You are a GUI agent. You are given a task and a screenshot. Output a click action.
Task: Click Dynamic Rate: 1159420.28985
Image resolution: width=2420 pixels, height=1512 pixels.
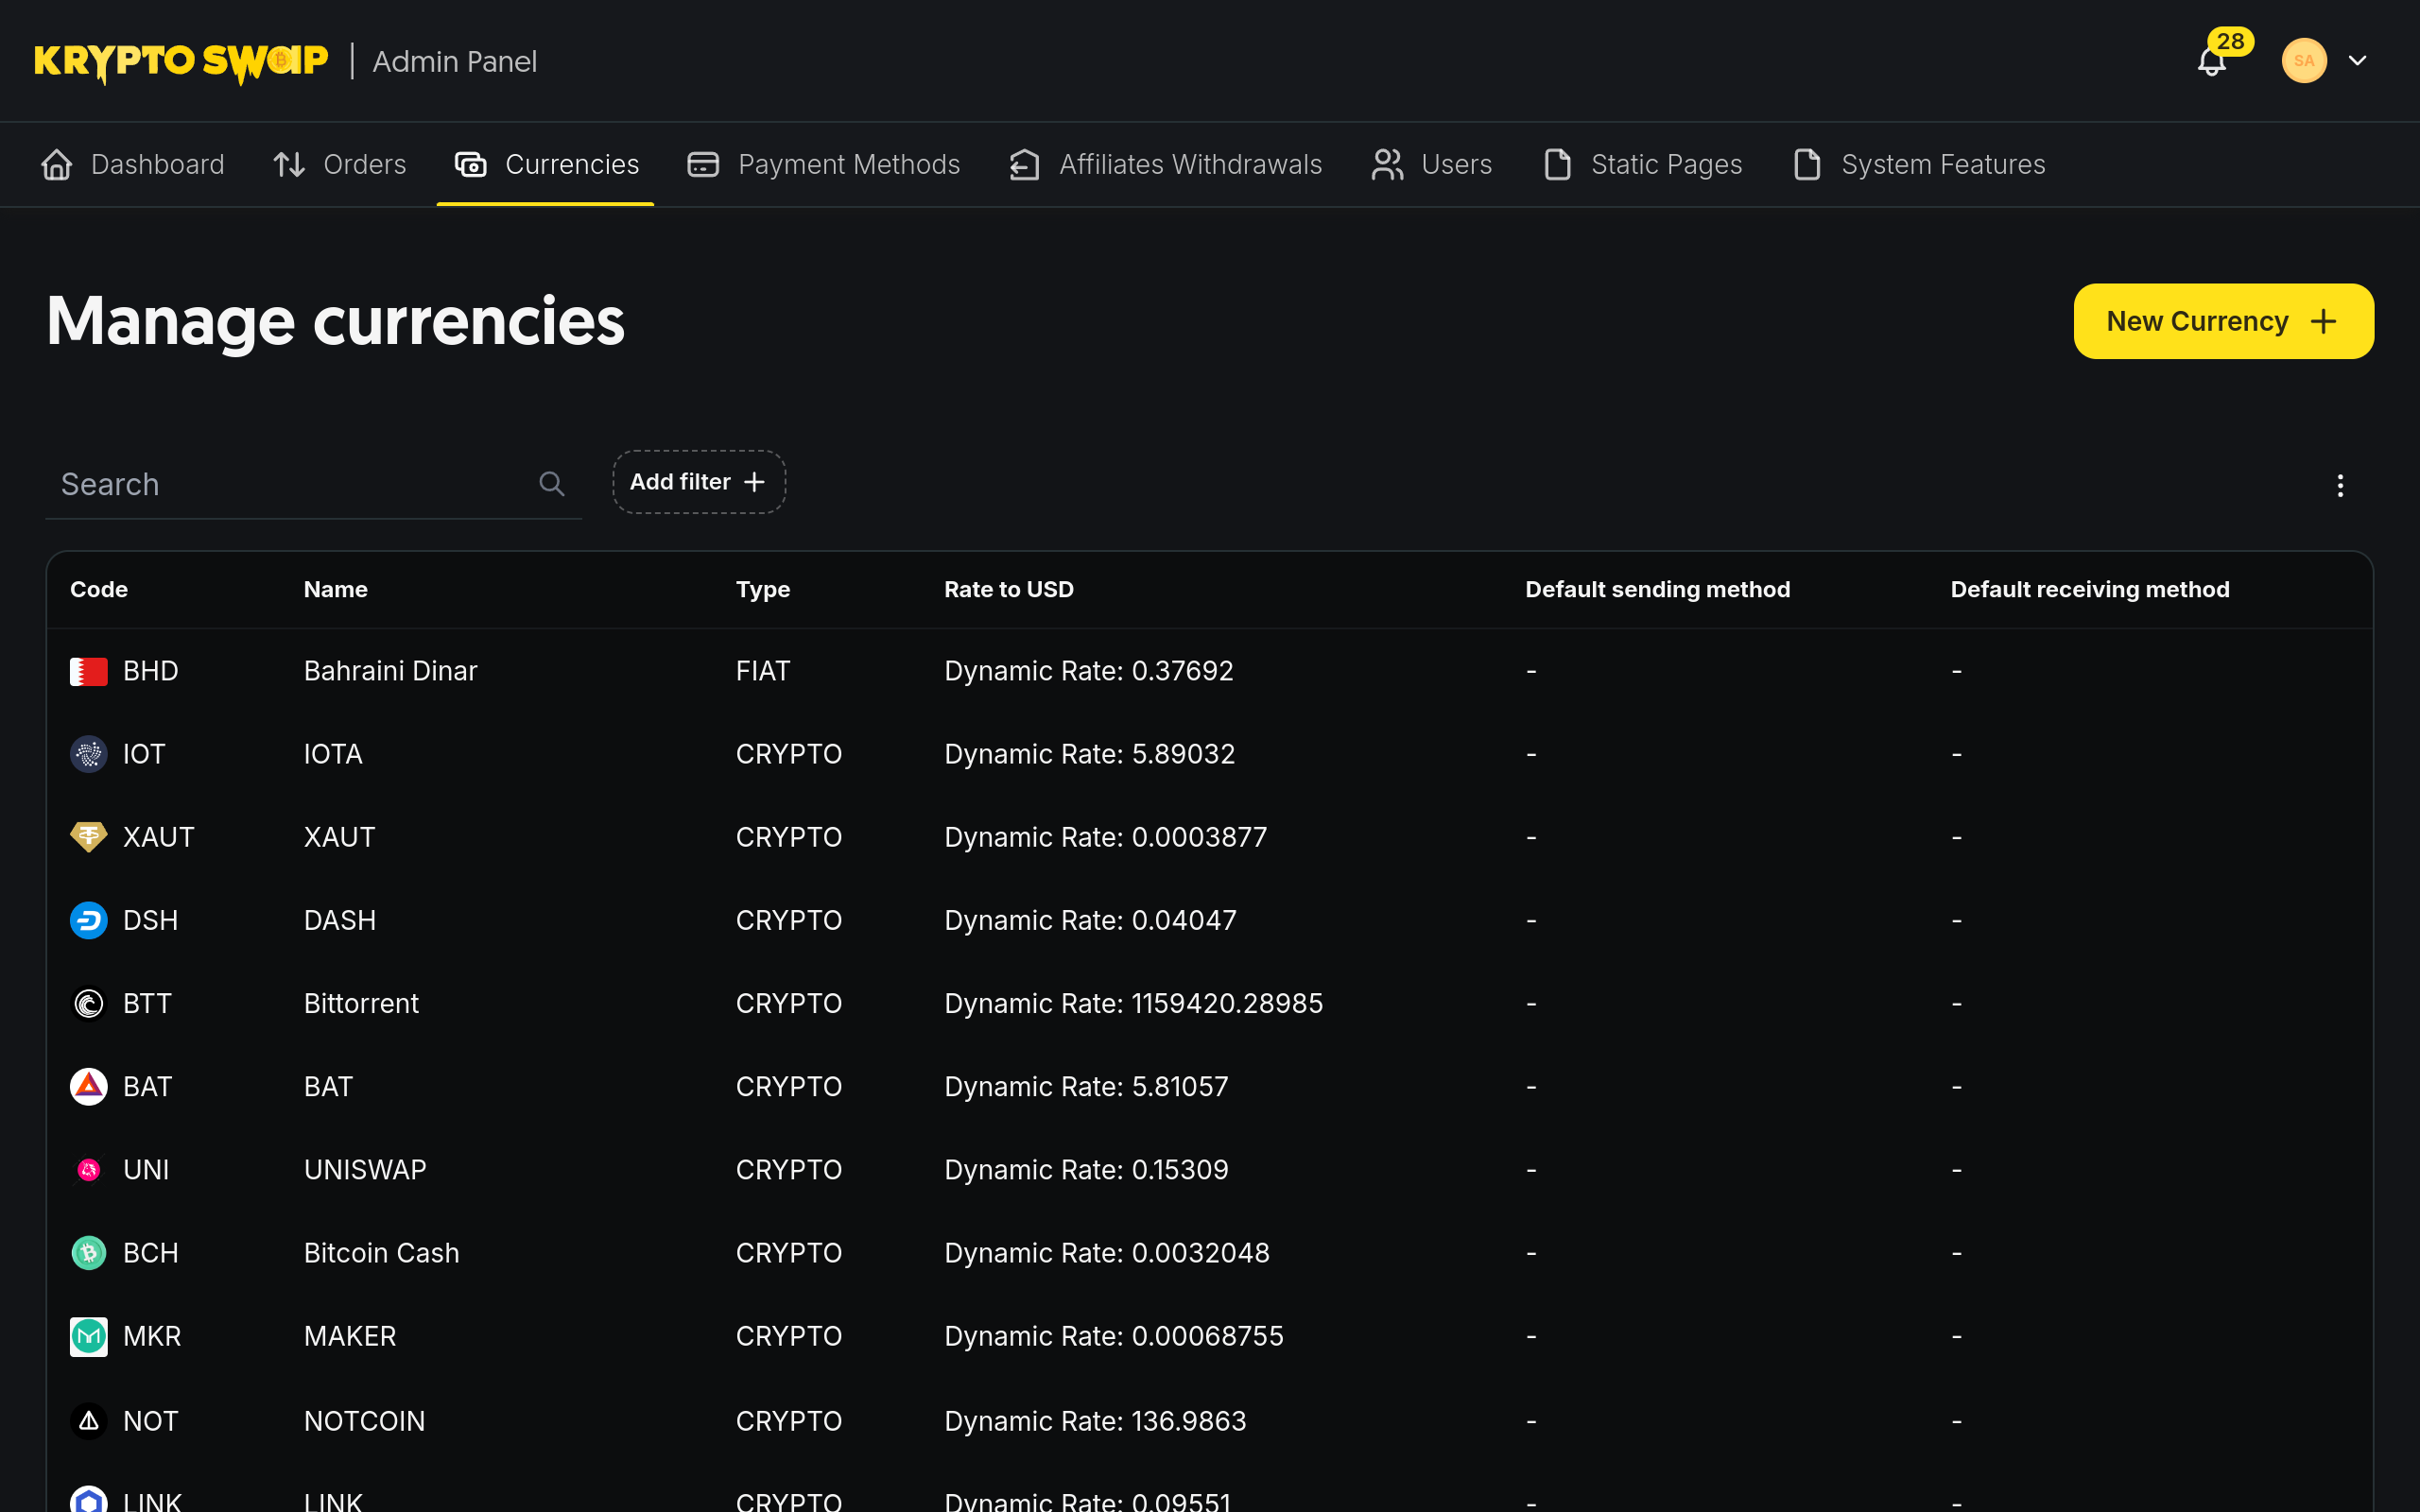[1134, 1003]
